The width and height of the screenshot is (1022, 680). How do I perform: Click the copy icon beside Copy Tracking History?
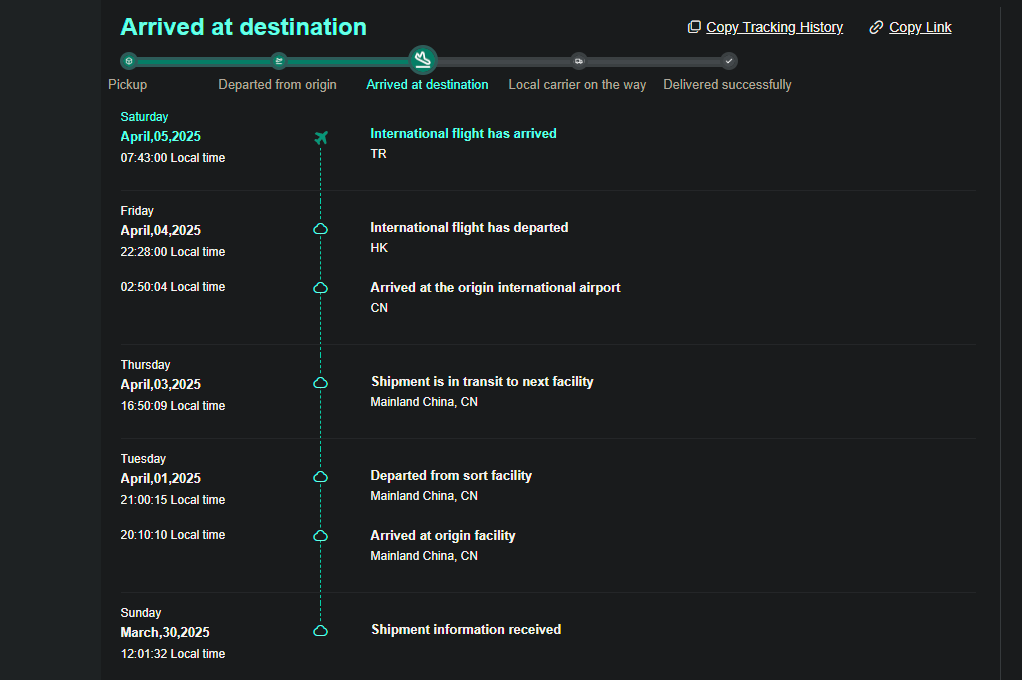point(694,27)
